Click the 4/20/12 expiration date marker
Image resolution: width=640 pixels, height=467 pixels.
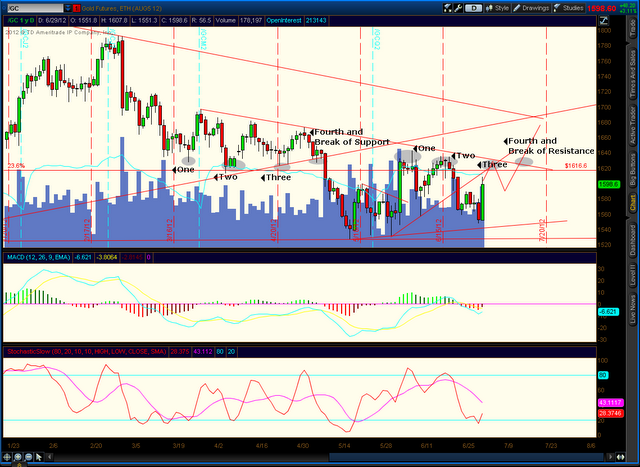[274, 231]
